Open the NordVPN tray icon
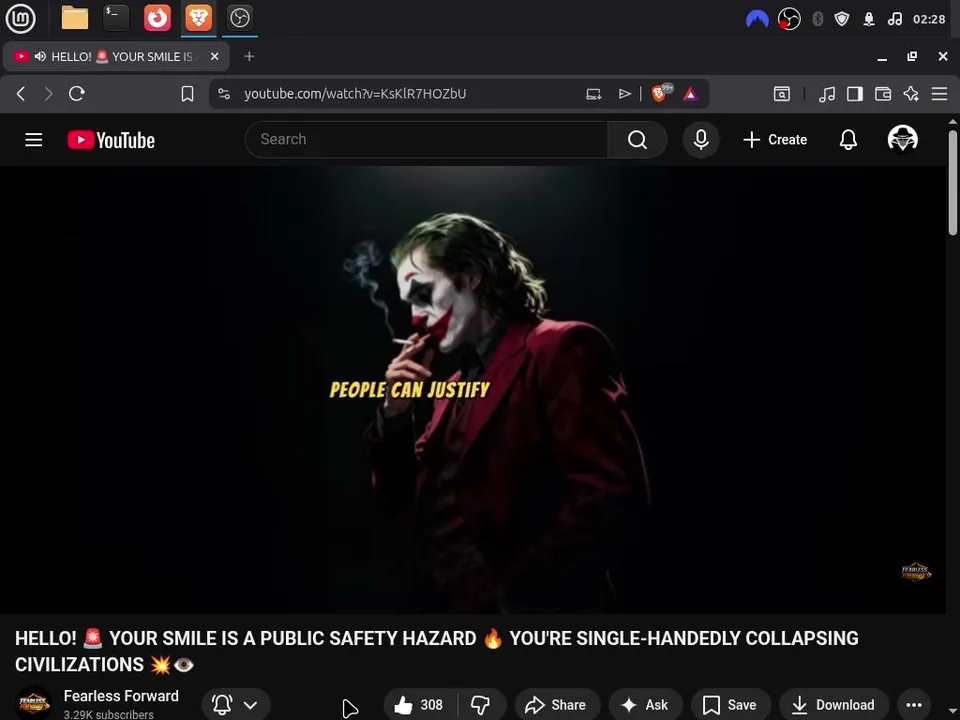The width and height of the screenshot is (960, 720). (x=757, y=19)
